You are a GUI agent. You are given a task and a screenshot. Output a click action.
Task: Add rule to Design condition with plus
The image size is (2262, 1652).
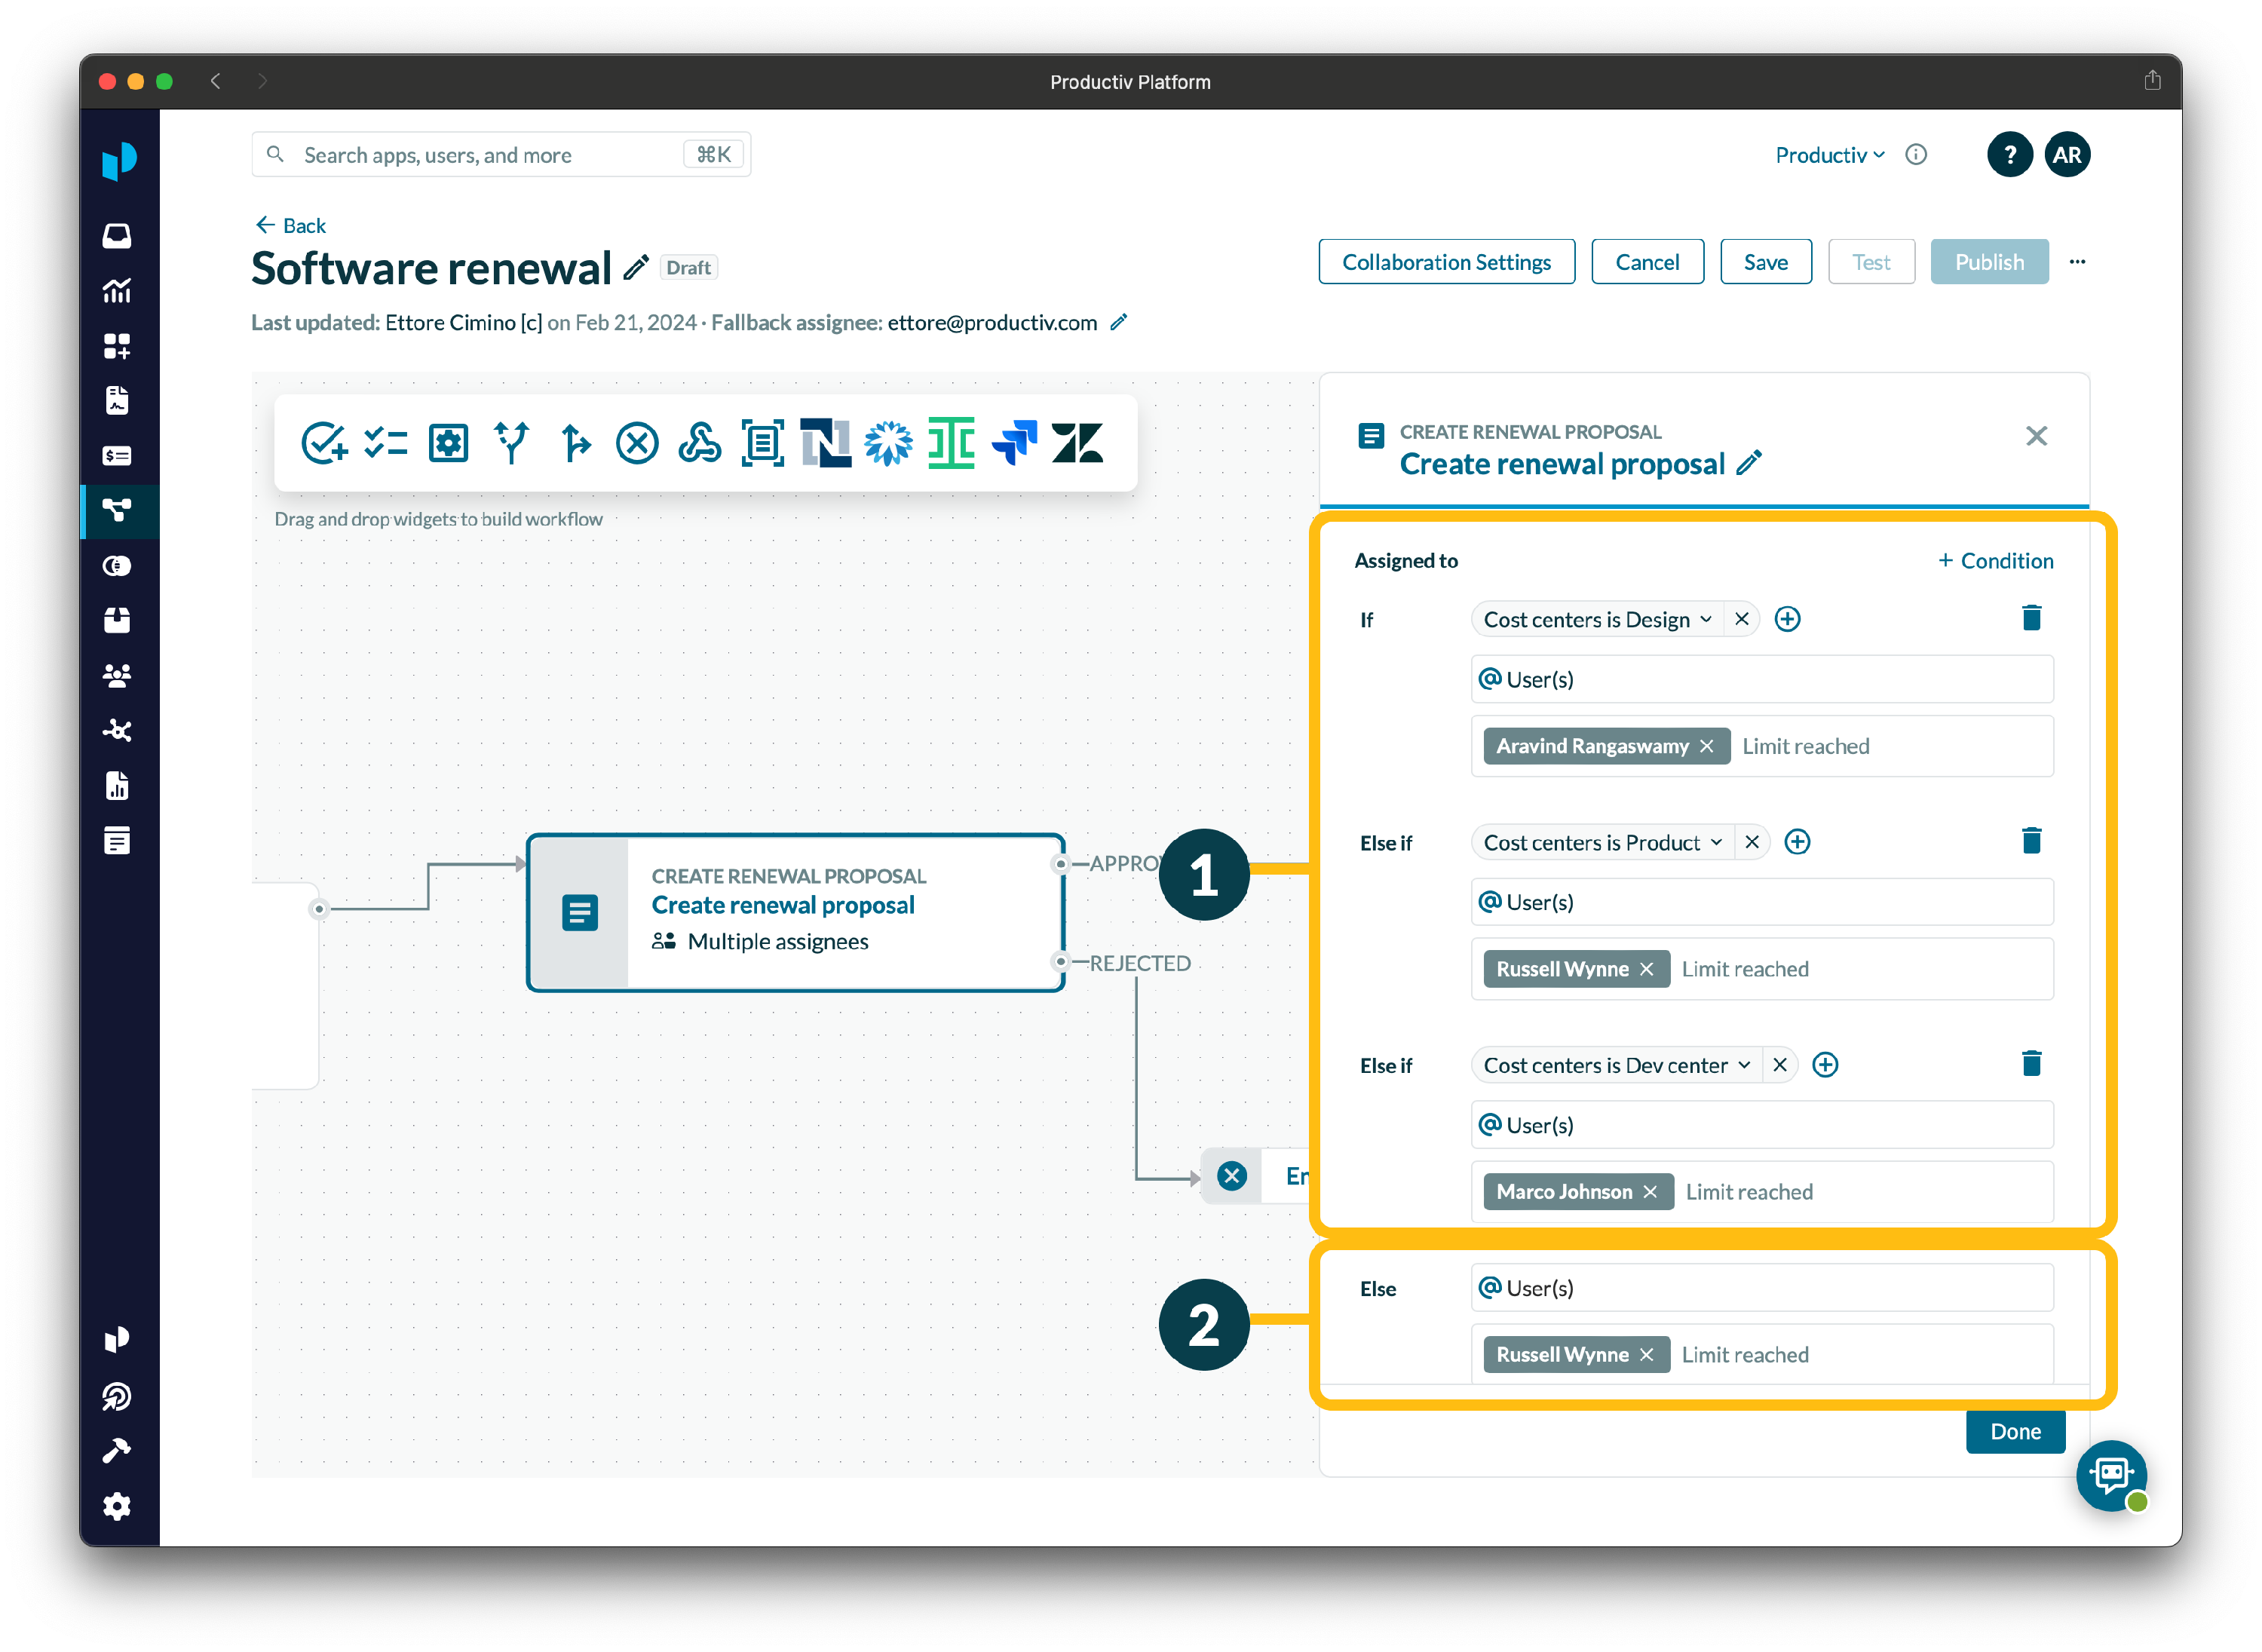click(1787, 619)
